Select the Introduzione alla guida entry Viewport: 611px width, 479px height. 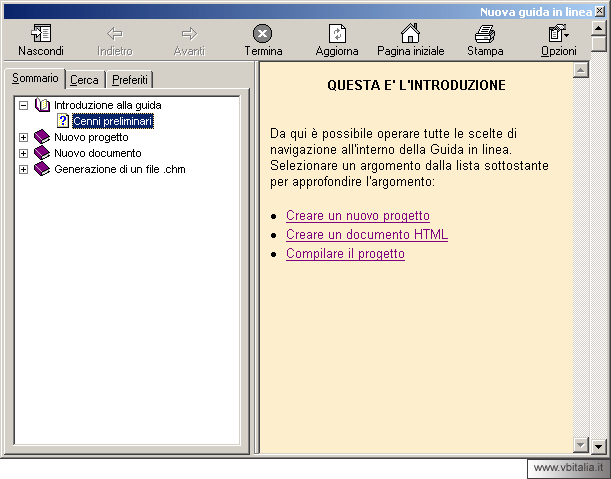[108, 105]
